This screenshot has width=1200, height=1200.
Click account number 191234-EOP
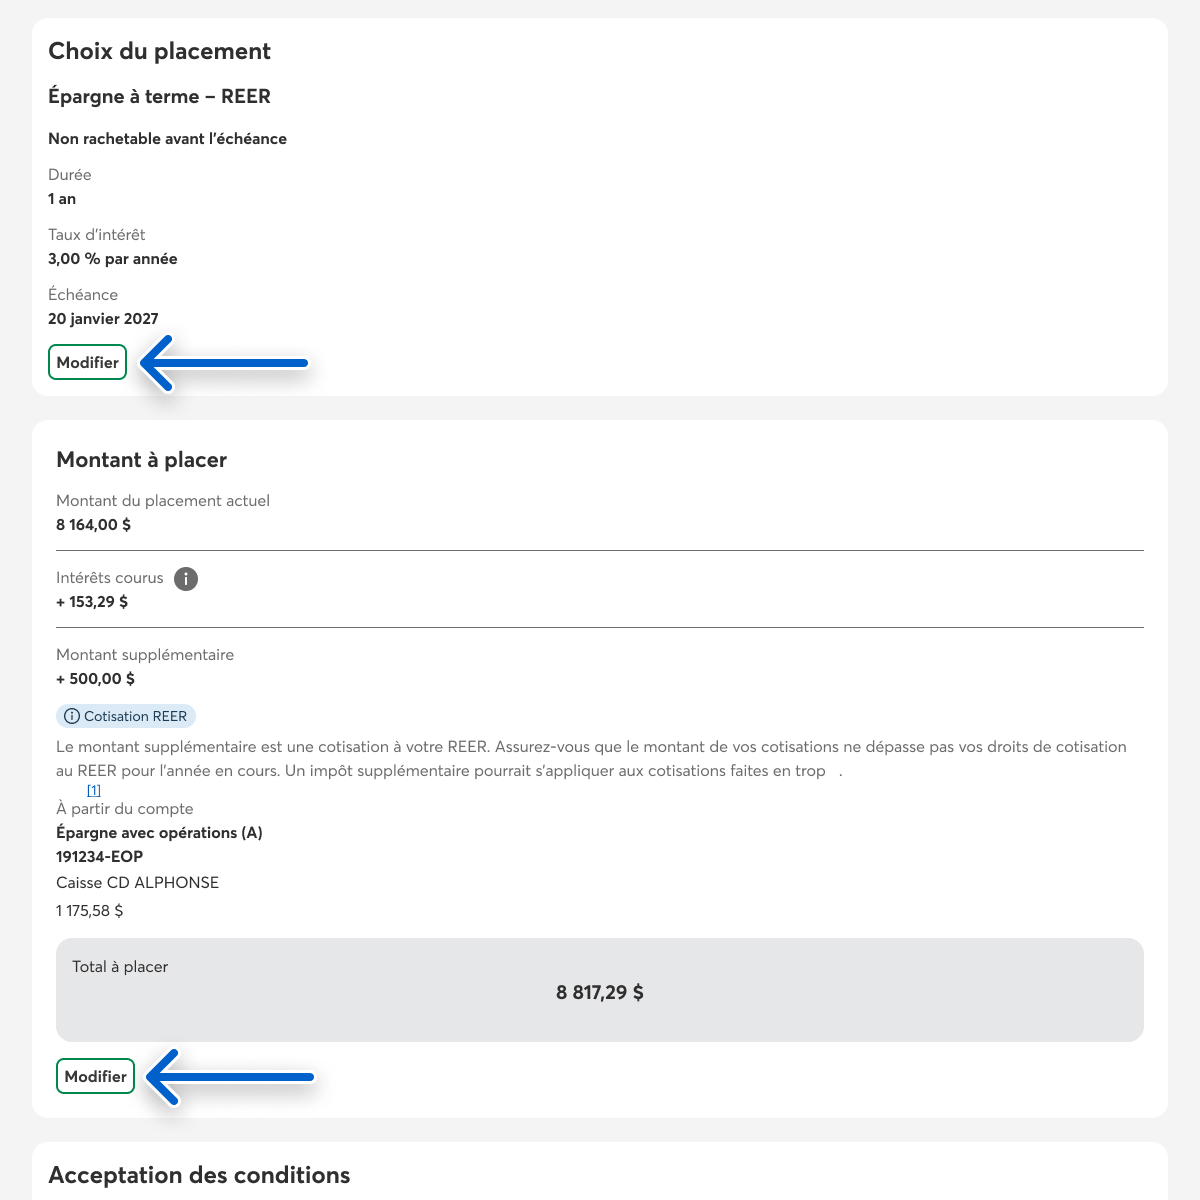tap(100, 857)
